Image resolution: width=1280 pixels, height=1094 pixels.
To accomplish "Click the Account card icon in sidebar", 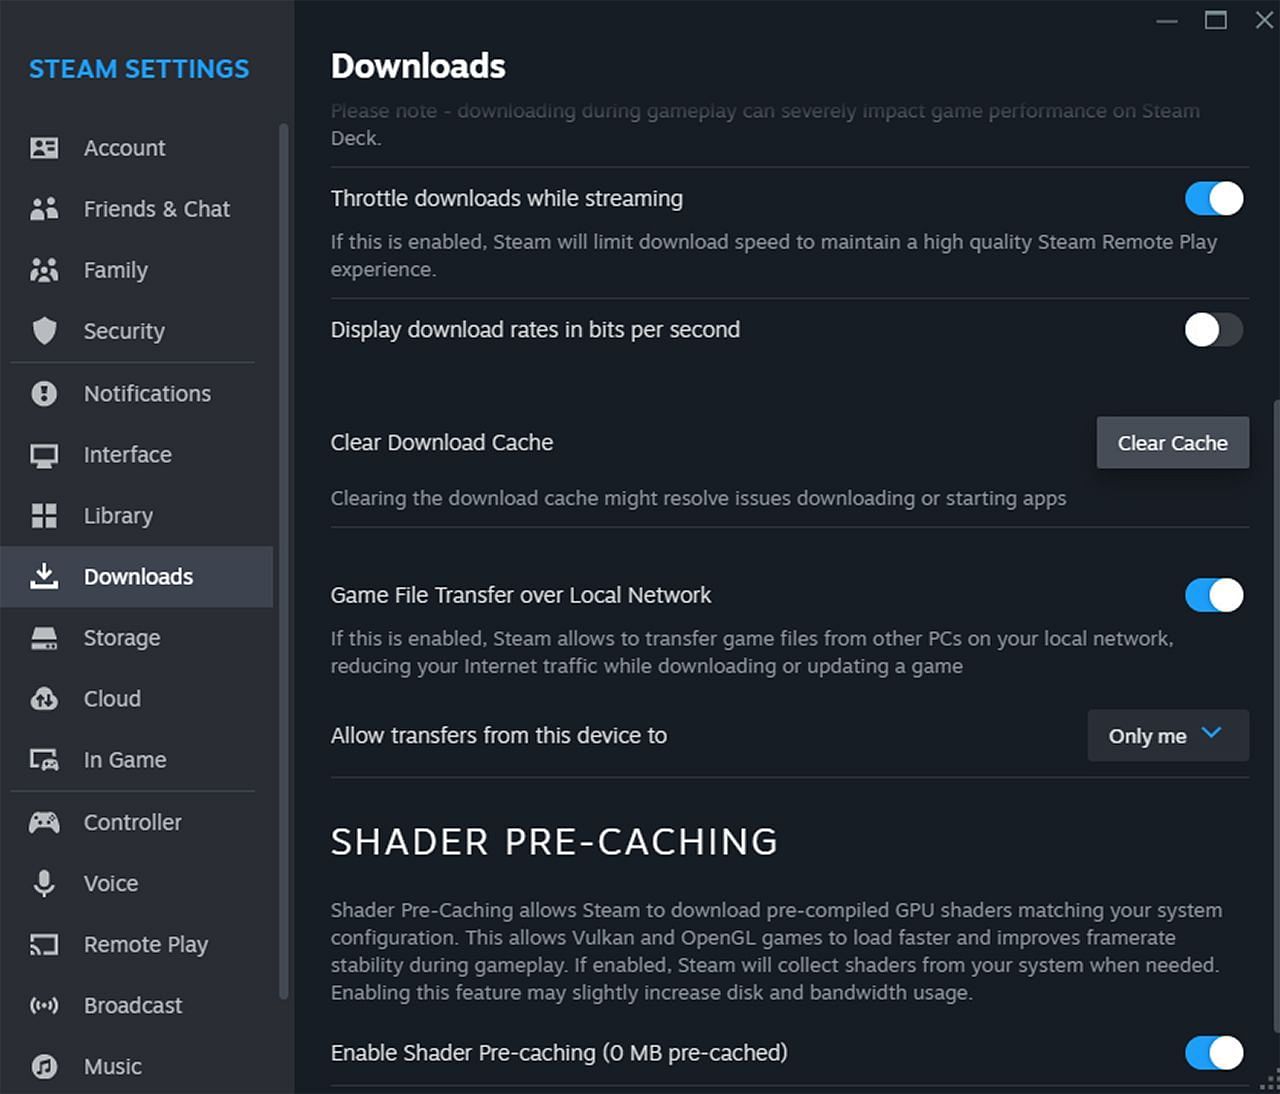I will point(44,148).
